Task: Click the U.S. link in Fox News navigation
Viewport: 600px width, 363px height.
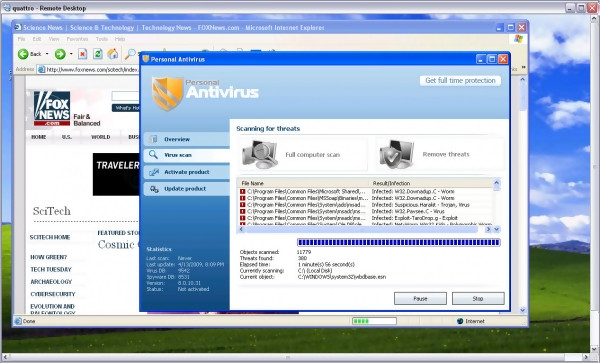Action: [67, 137]
